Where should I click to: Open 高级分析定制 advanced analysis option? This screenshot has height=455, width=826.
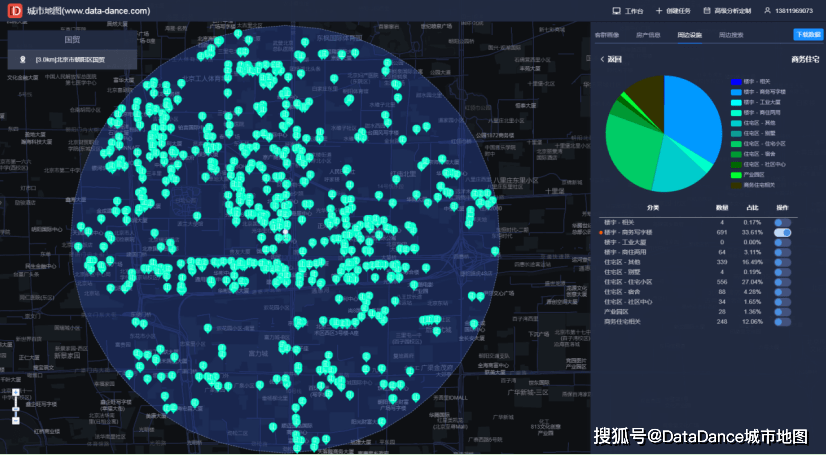coord(727,11)
